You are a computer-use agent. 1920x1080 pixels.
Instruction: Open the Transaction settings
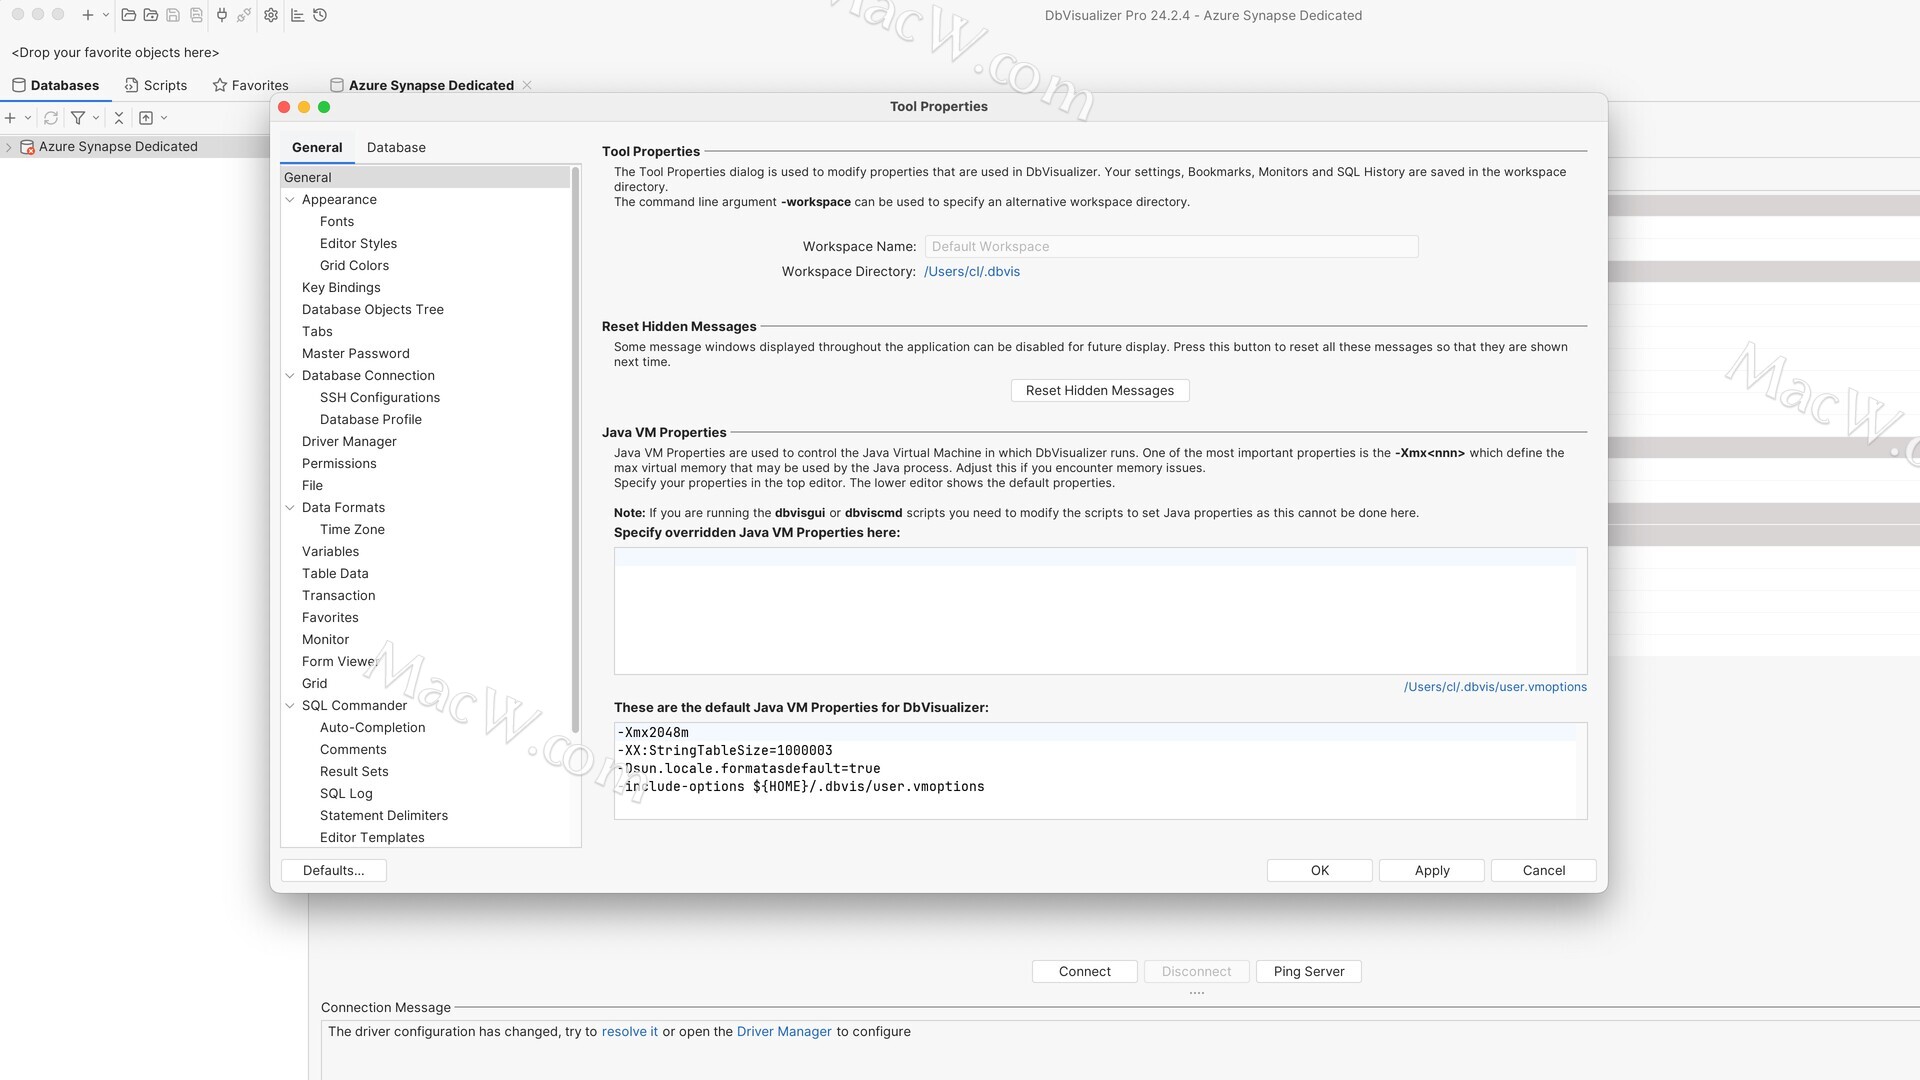339,596
